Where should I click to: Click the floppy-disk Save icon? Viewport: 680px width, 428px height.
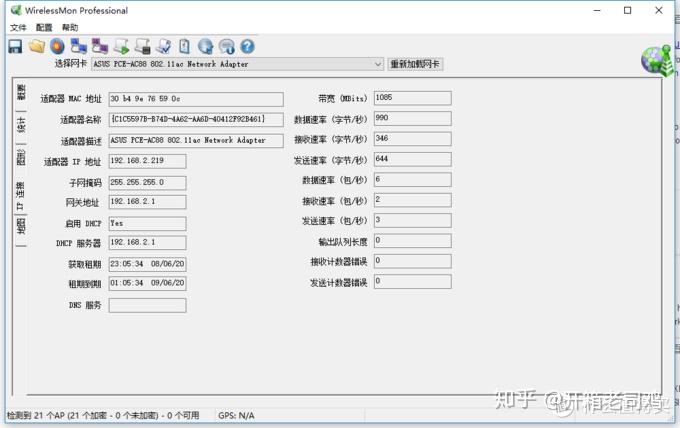[16, 46]
